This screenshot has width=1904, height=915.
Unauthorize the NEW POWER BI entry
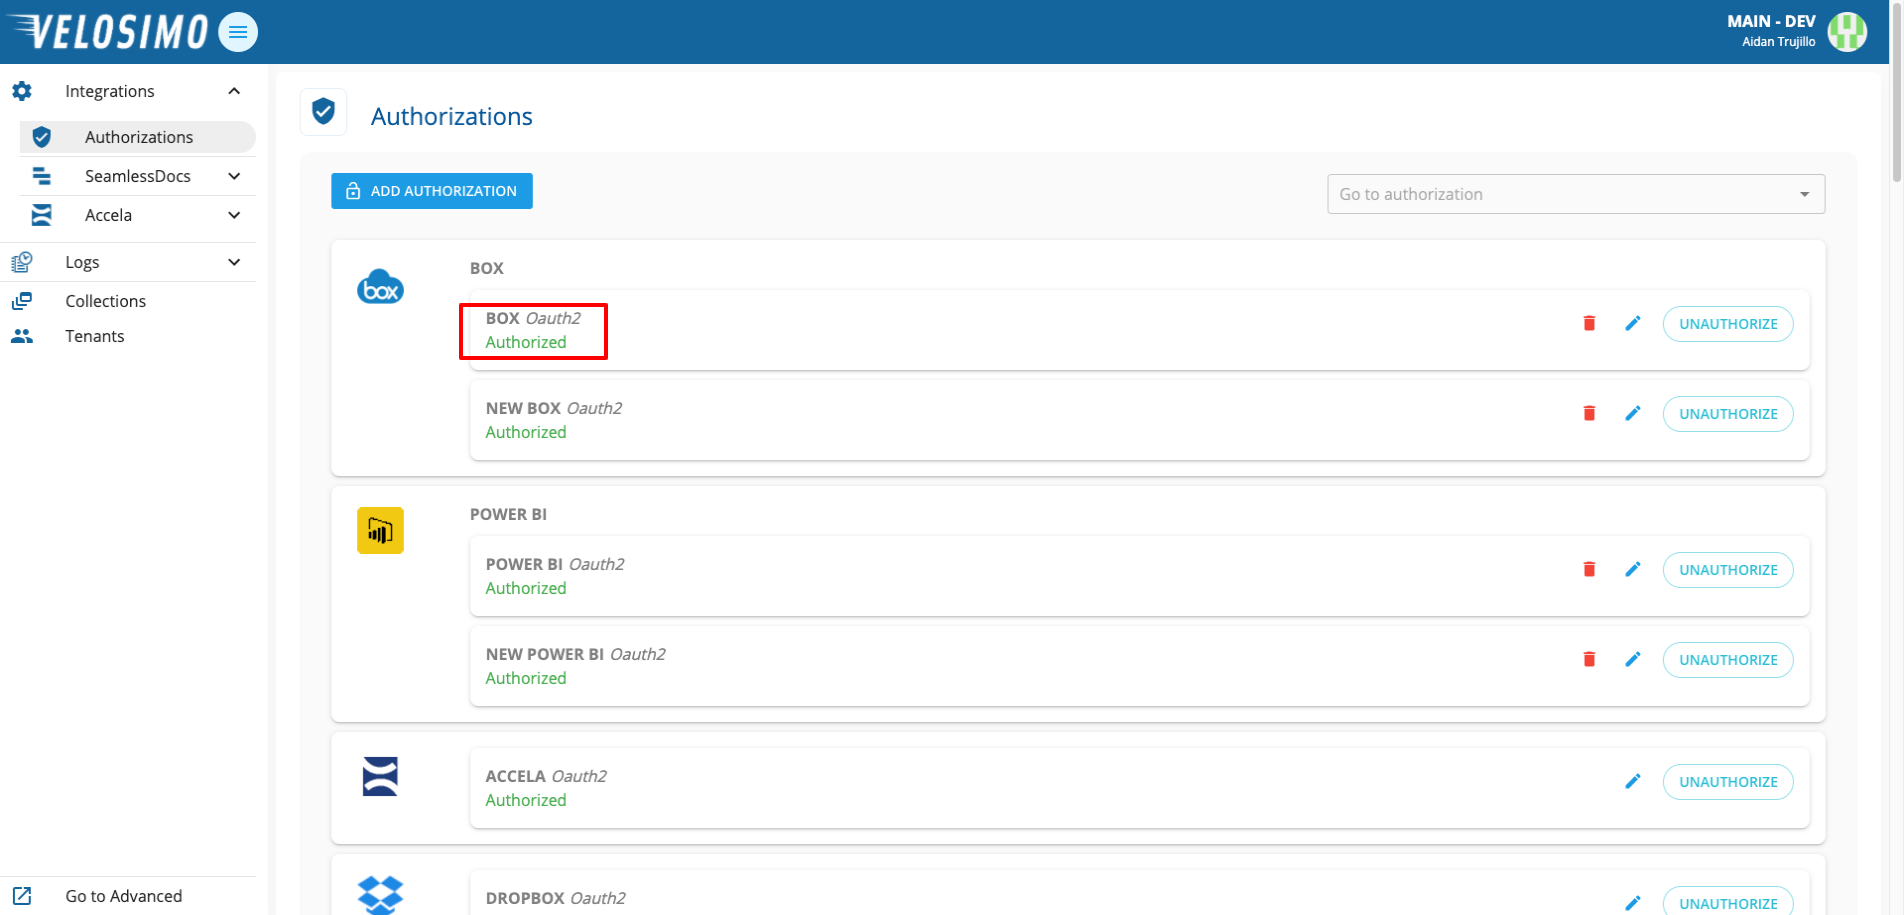[1728, 660]
